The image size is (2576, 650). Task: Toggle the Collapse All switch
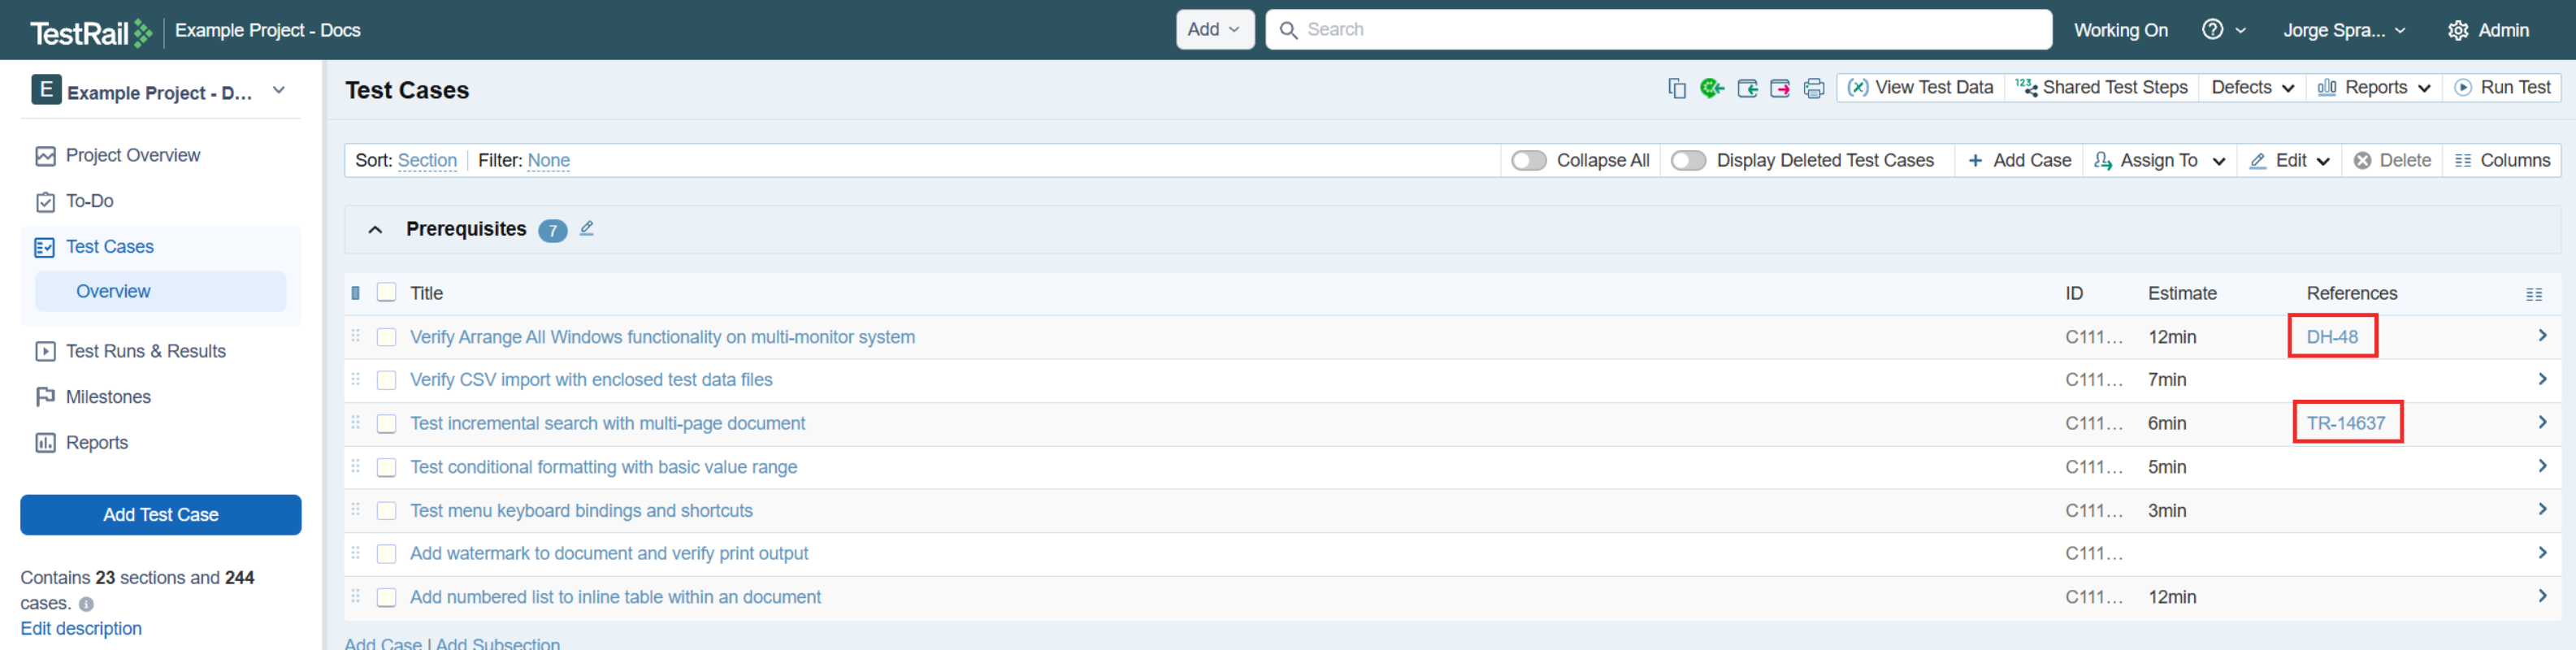coord(1528,161)
